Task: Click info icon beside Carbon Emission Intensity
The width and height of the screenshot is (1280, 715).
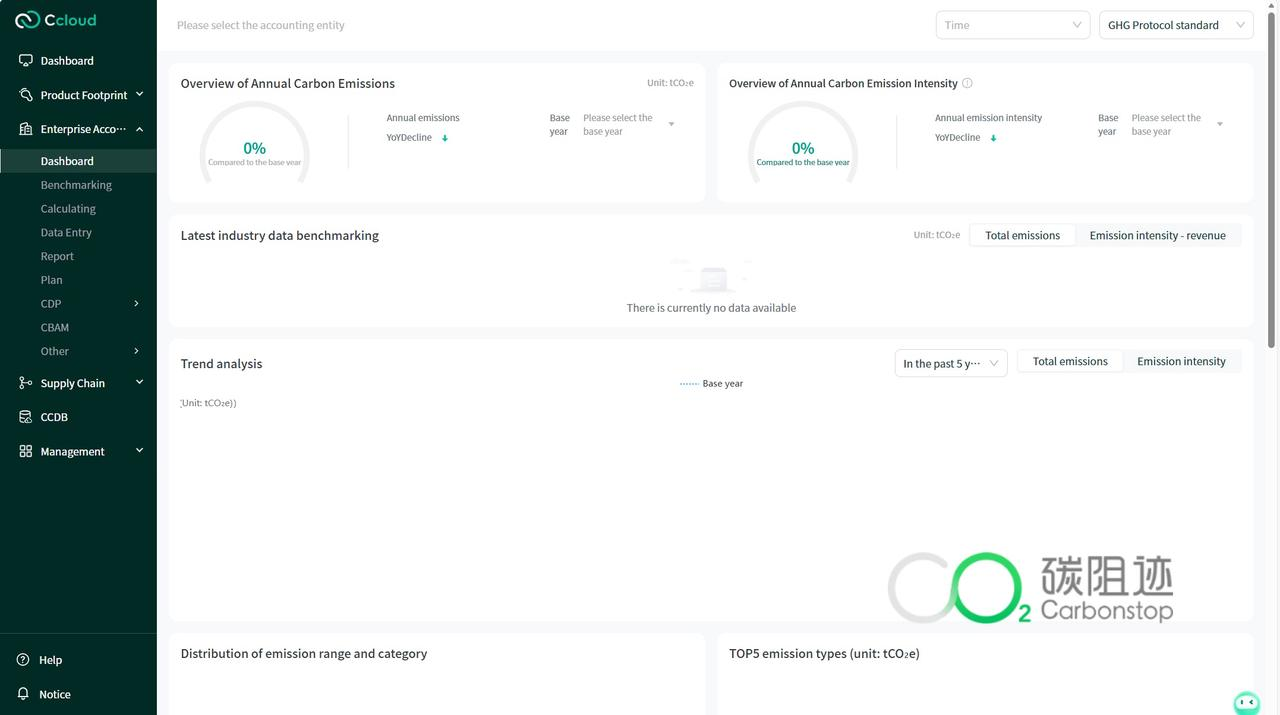Action: [967, 83]
